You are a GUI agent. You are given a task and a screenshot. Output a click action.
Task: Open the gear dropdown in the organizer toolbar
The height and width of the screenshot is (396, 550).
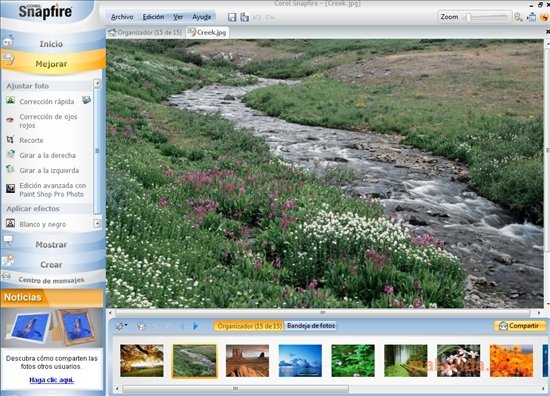(121, 326)
